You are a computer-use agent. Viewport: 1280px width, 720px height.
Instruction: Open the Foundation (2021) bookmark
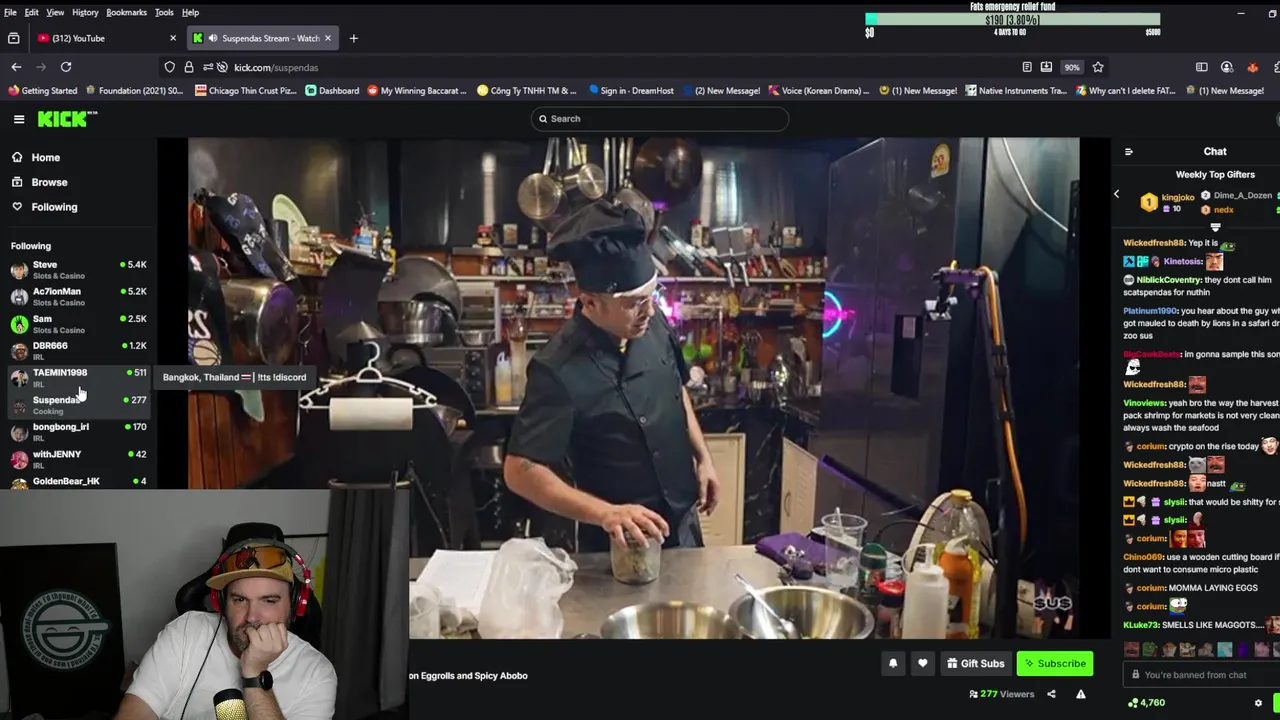pos(134,90)
